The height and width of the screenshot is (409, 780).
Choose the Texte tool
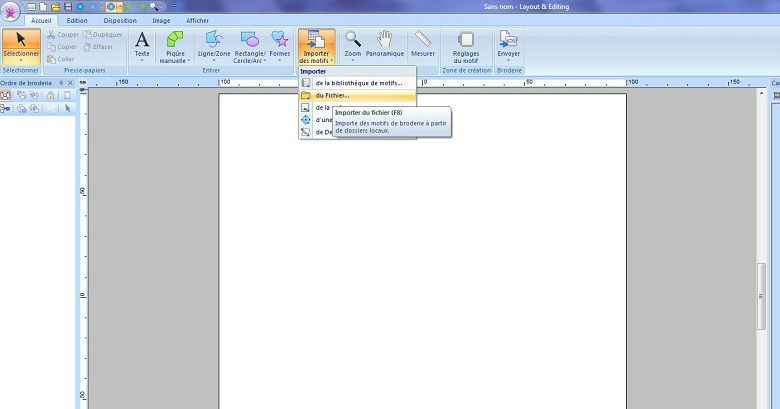pyautogui.click(x=142, y=45)
